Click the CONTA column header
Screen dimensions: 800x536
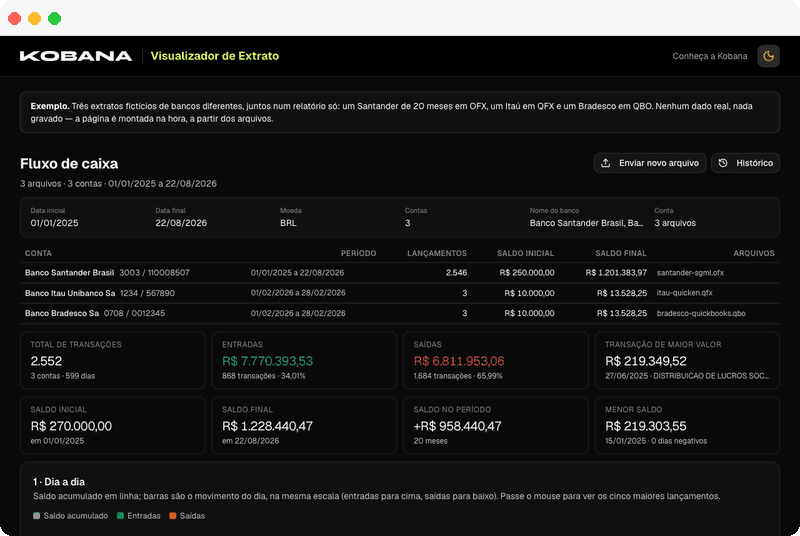click(x=38, y=253)
